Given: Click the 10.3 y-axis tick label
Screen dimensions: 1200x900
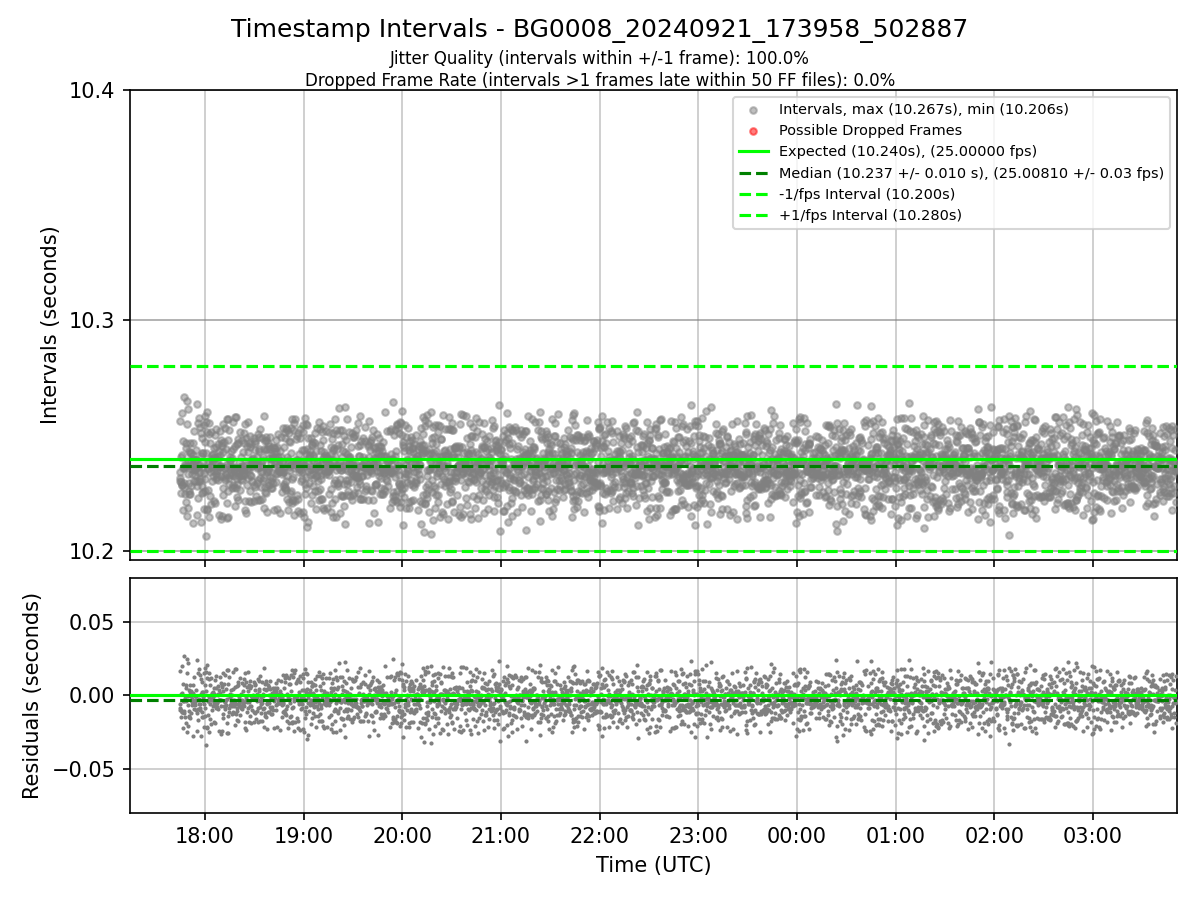Looking at the screenshot, I should [94, 321].
